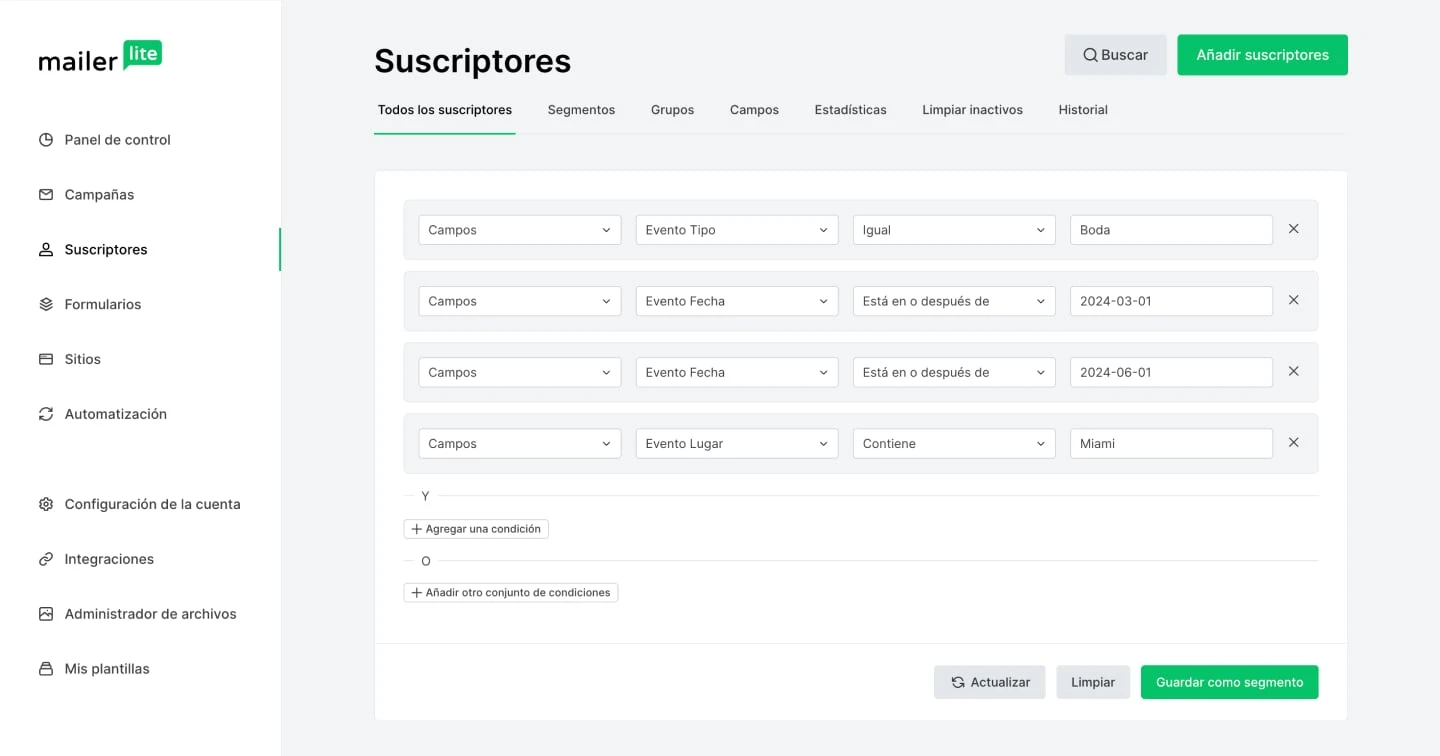1440x756 pixels.
Task: Delete the Miami filter condition
Action: [1293, 443]
